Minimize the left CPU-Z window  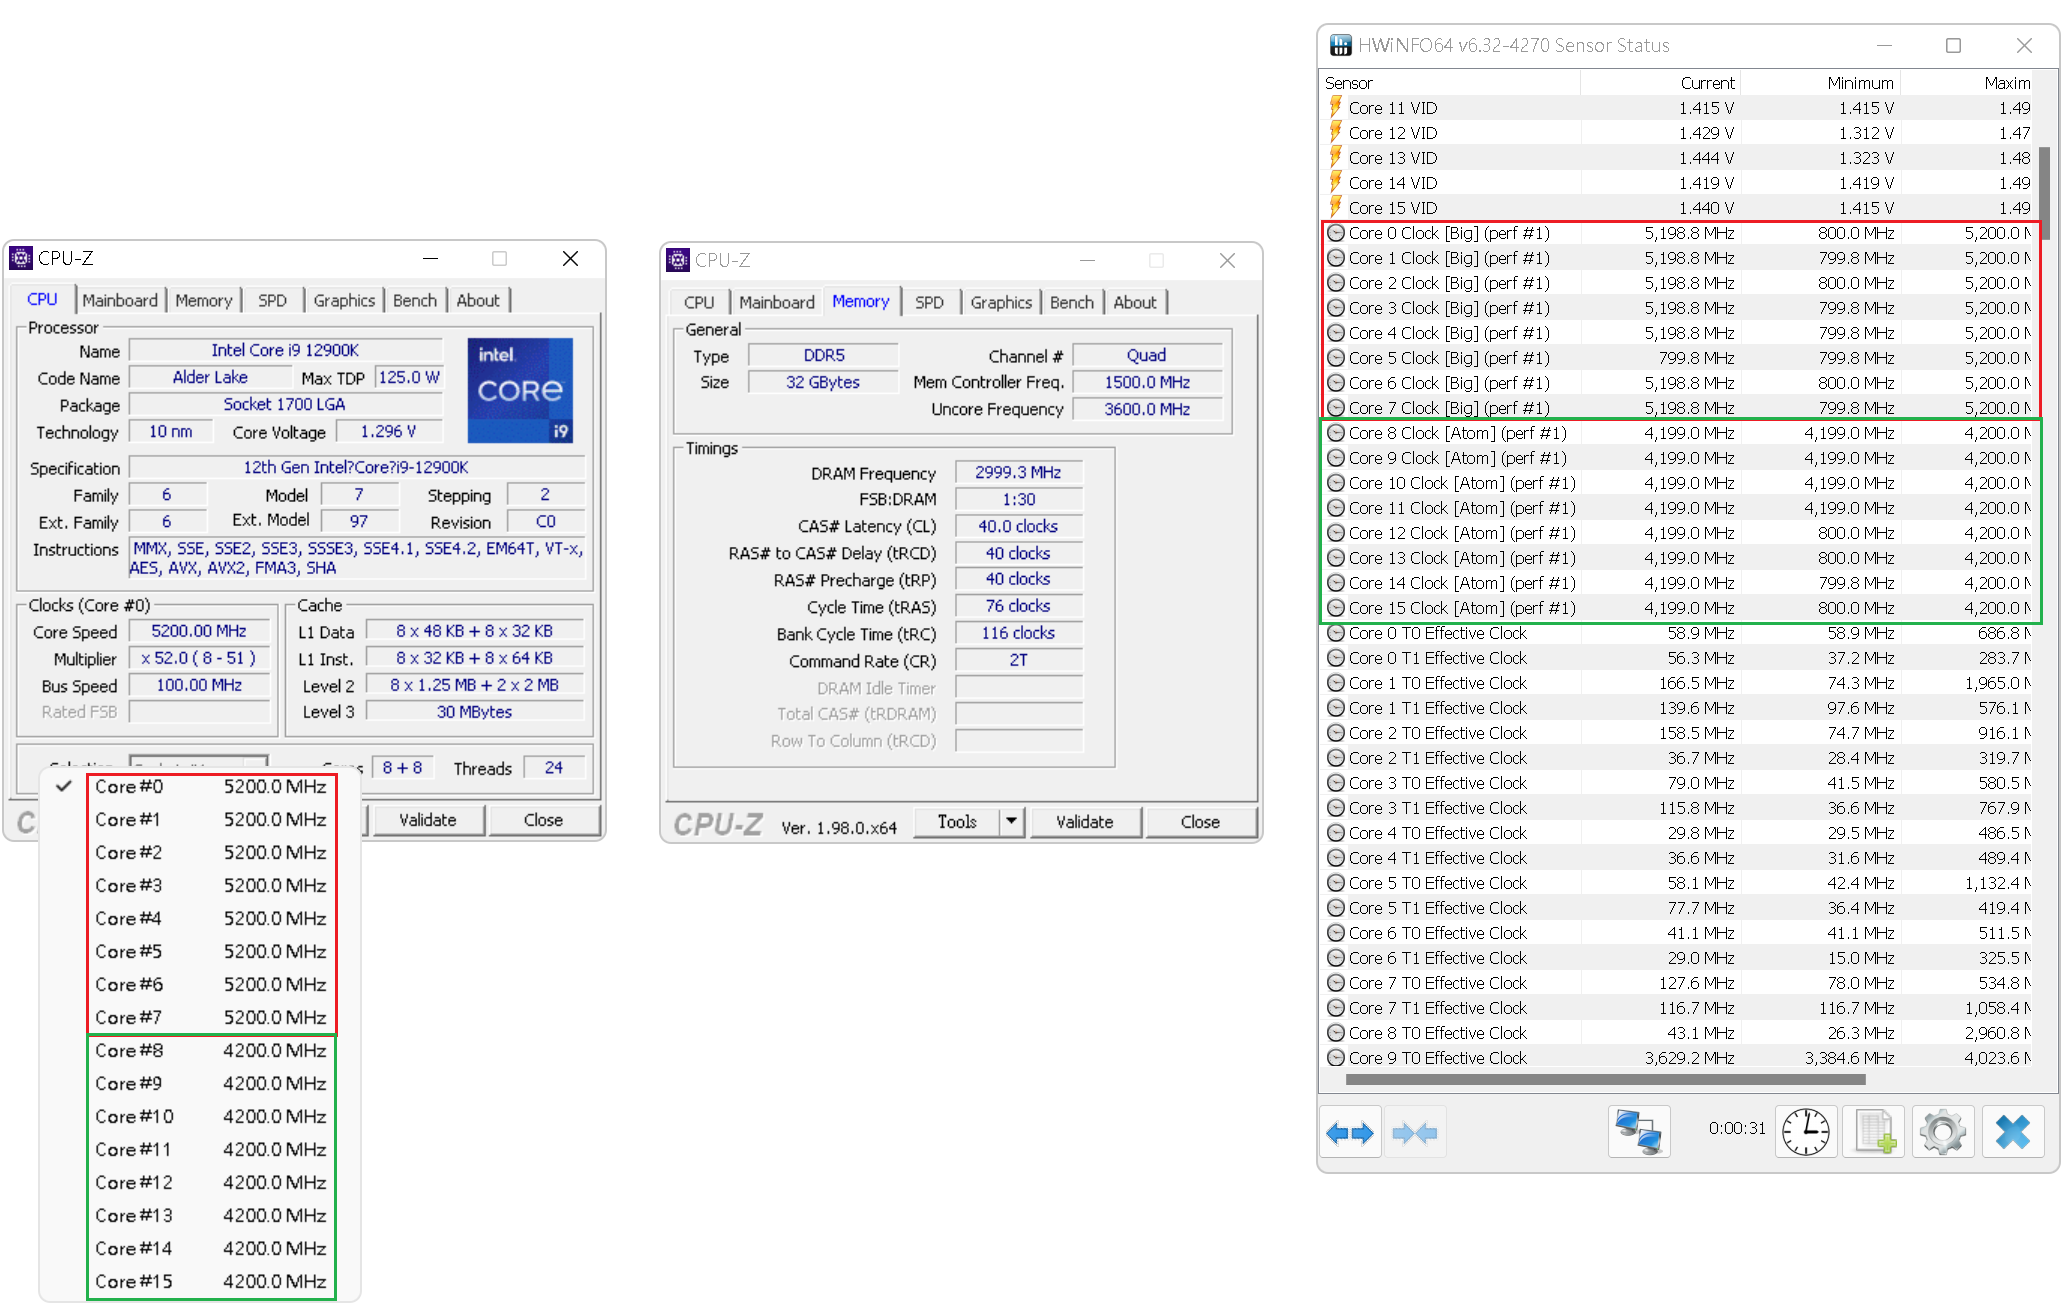tap(431, 259)
